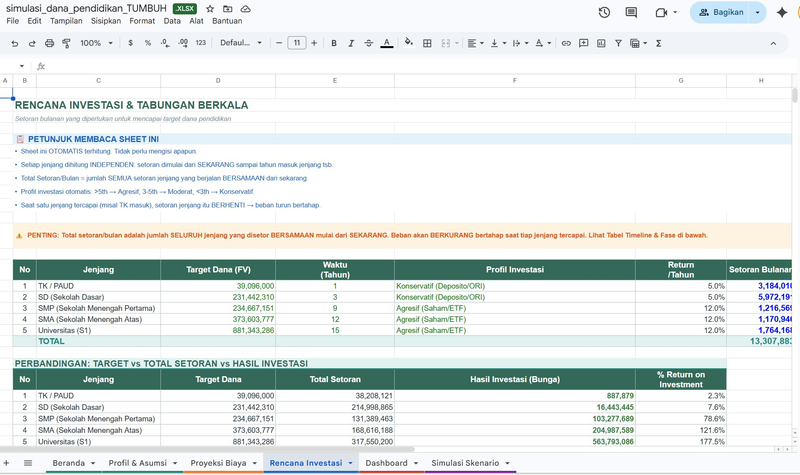Click the Gemini sparkle icon
This screenshot has height=475, width=800.
782,12
